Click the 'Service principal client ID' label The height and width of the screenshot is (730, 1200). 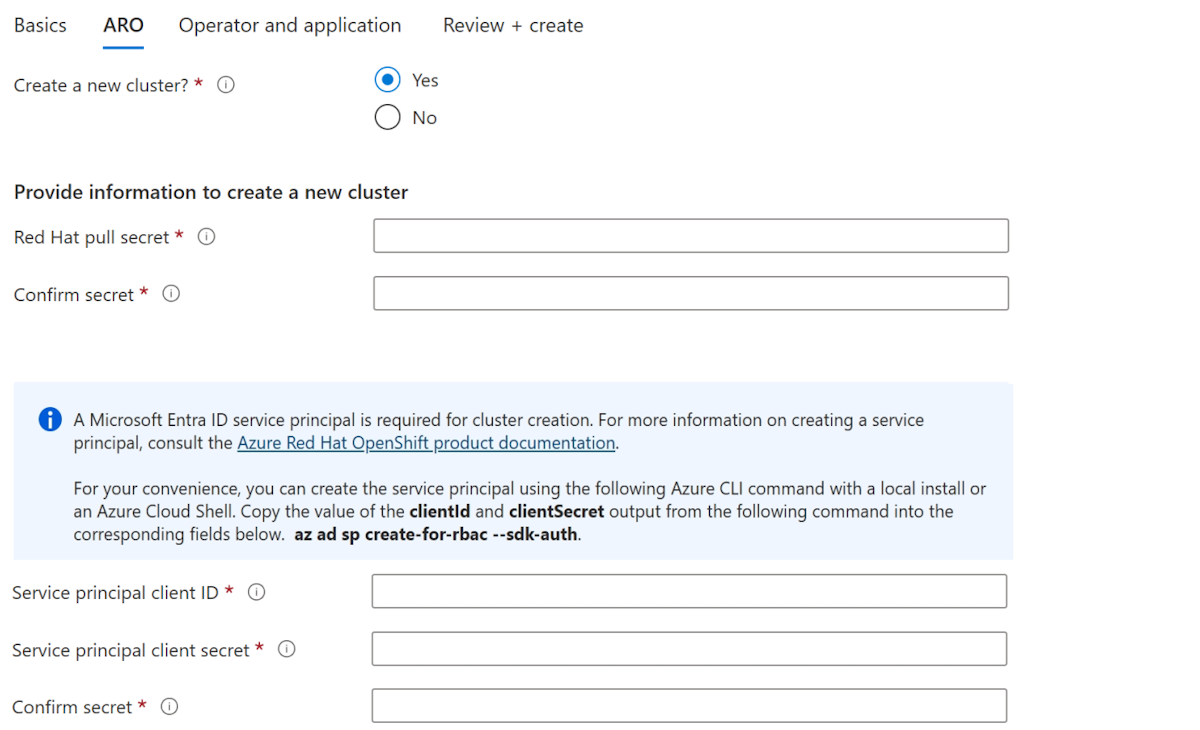point(115,593)
